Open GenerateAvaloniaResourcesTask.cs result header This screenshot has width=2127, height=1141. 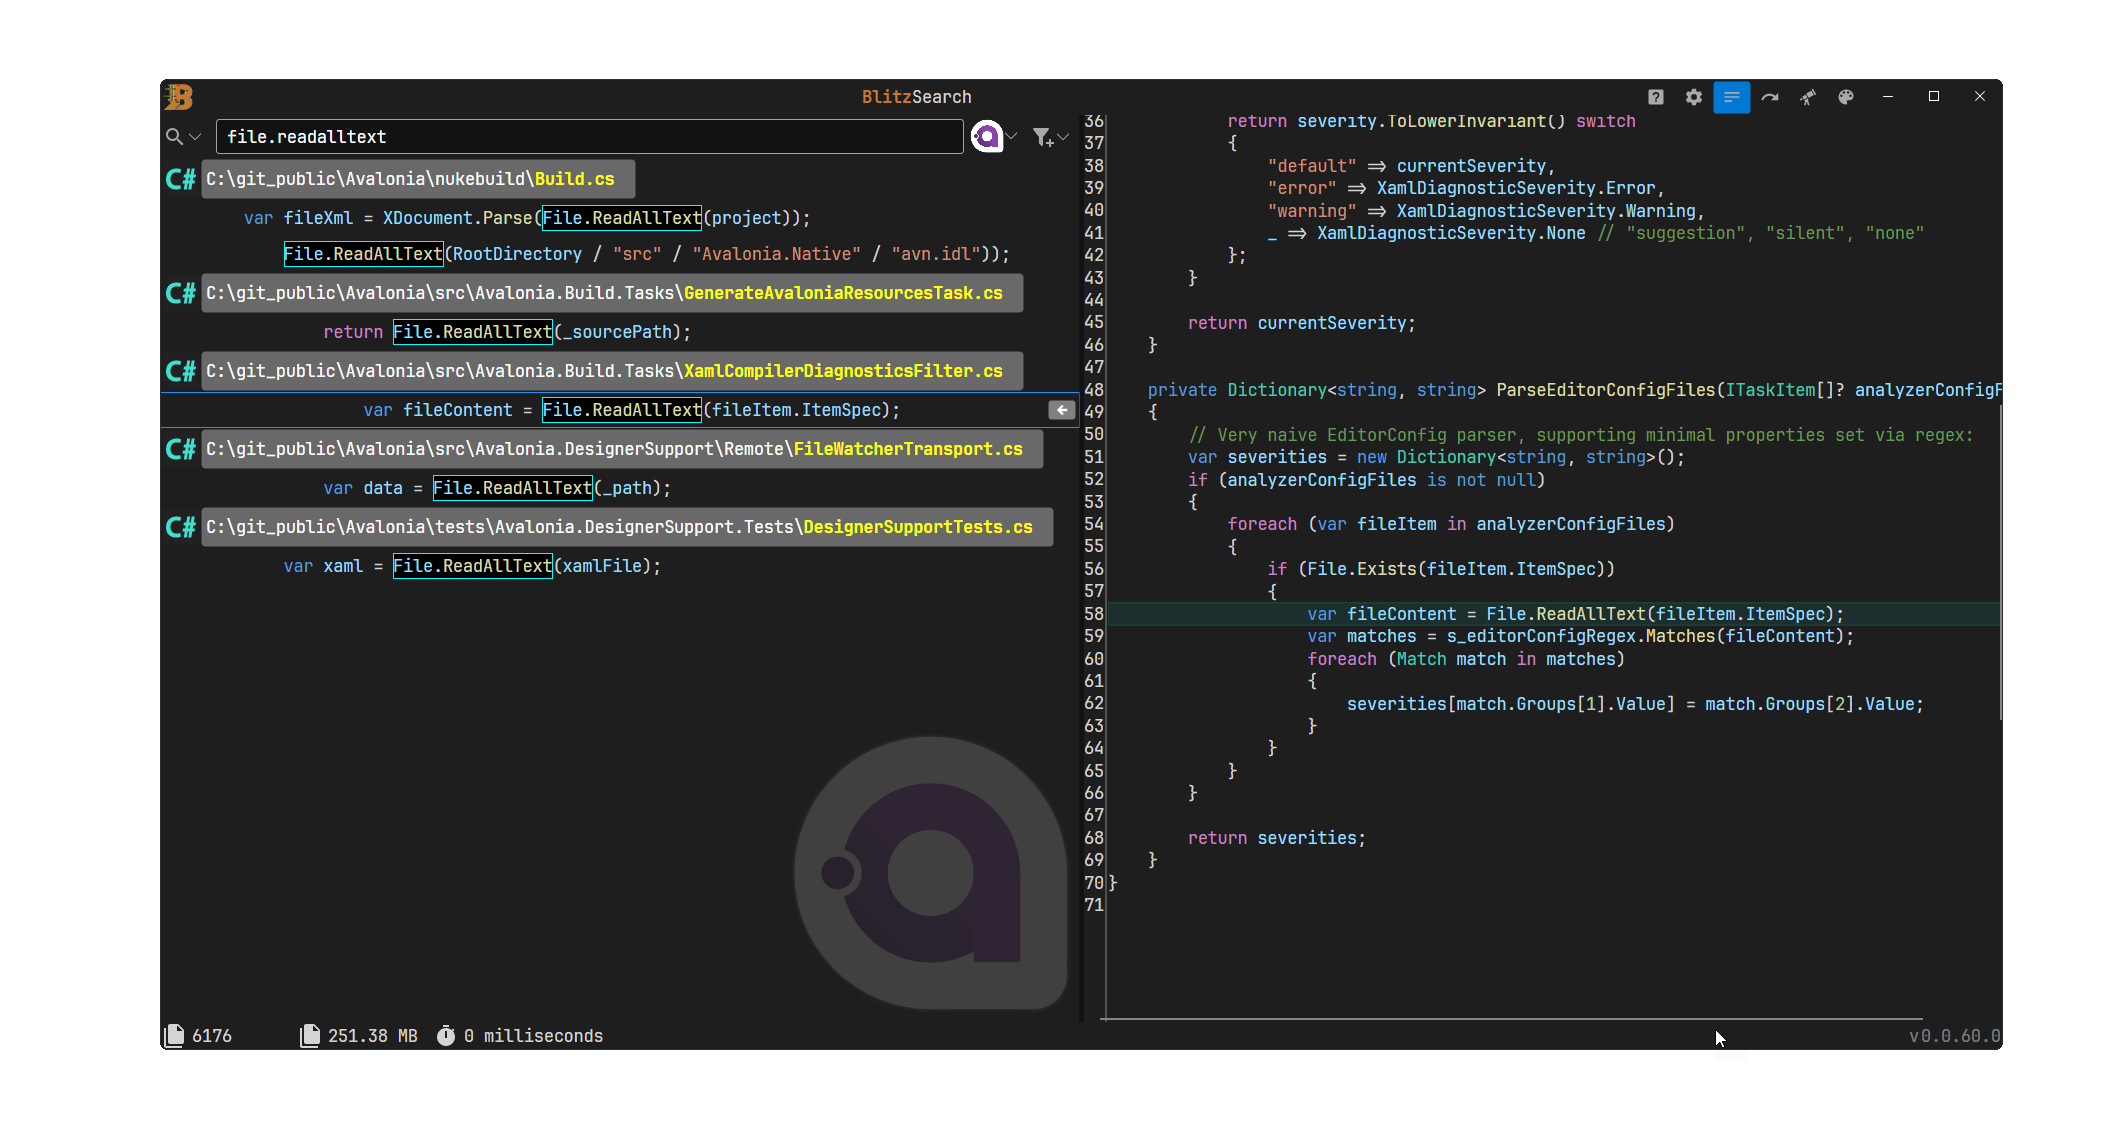pyautogui.click(x=612, y=293)
